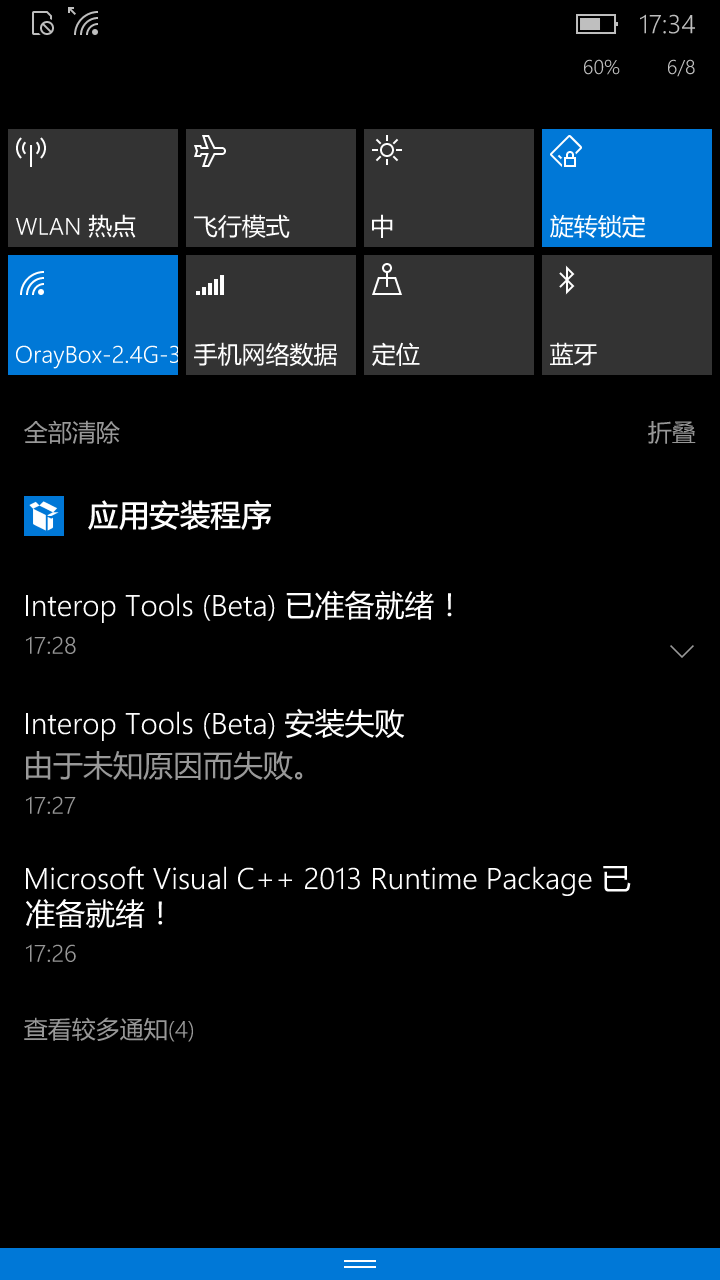Disable the rotation lock tile
Screen dimensions: 720x1280
tap(627, 188)
